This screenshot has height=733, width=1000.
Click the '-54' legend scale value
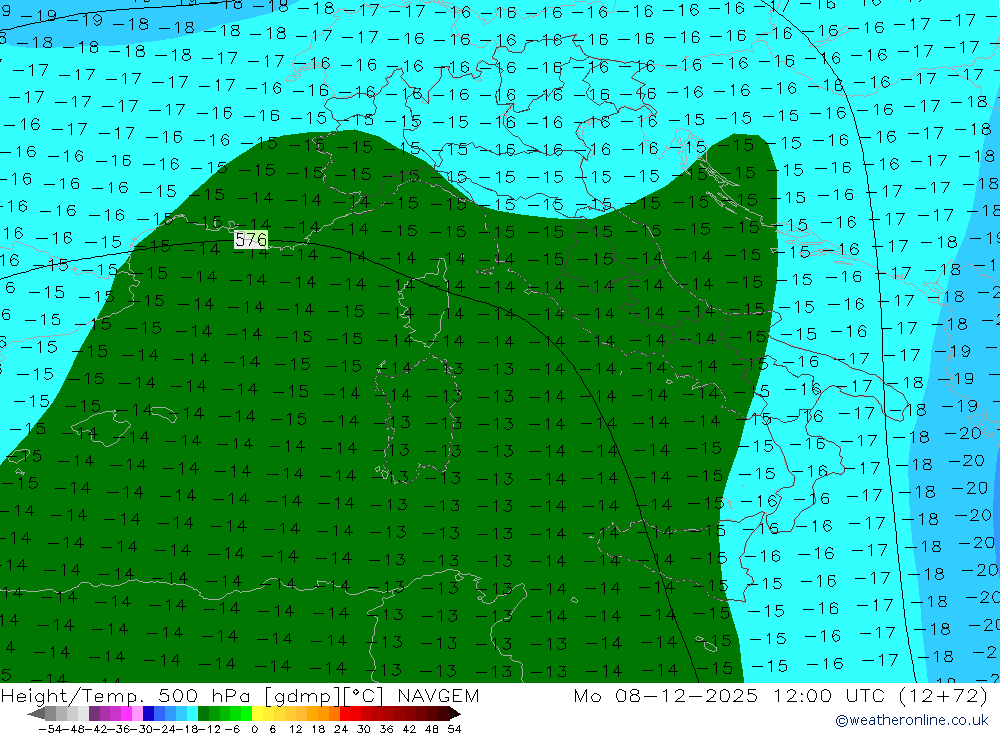pos(50,729)
